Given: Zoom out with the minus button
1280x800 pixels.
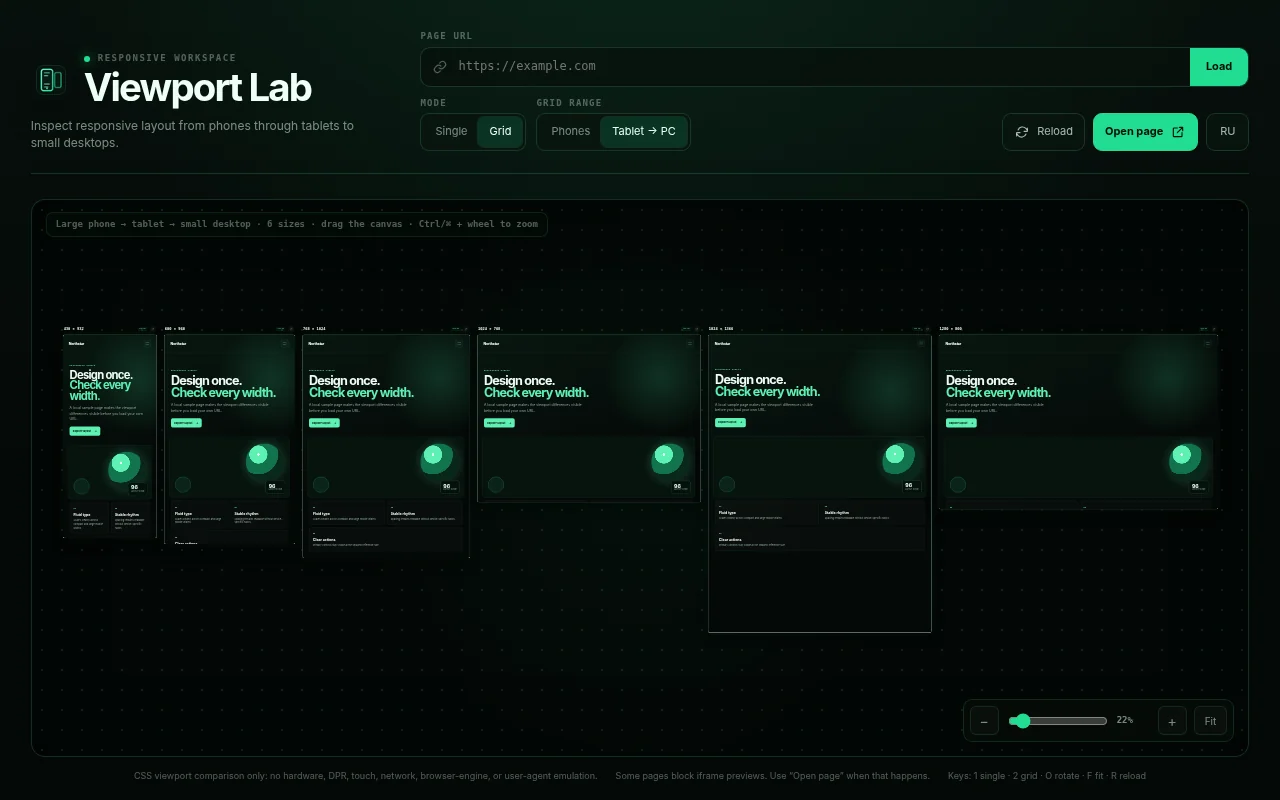Looking at the screenshot, I should point(984,721).
